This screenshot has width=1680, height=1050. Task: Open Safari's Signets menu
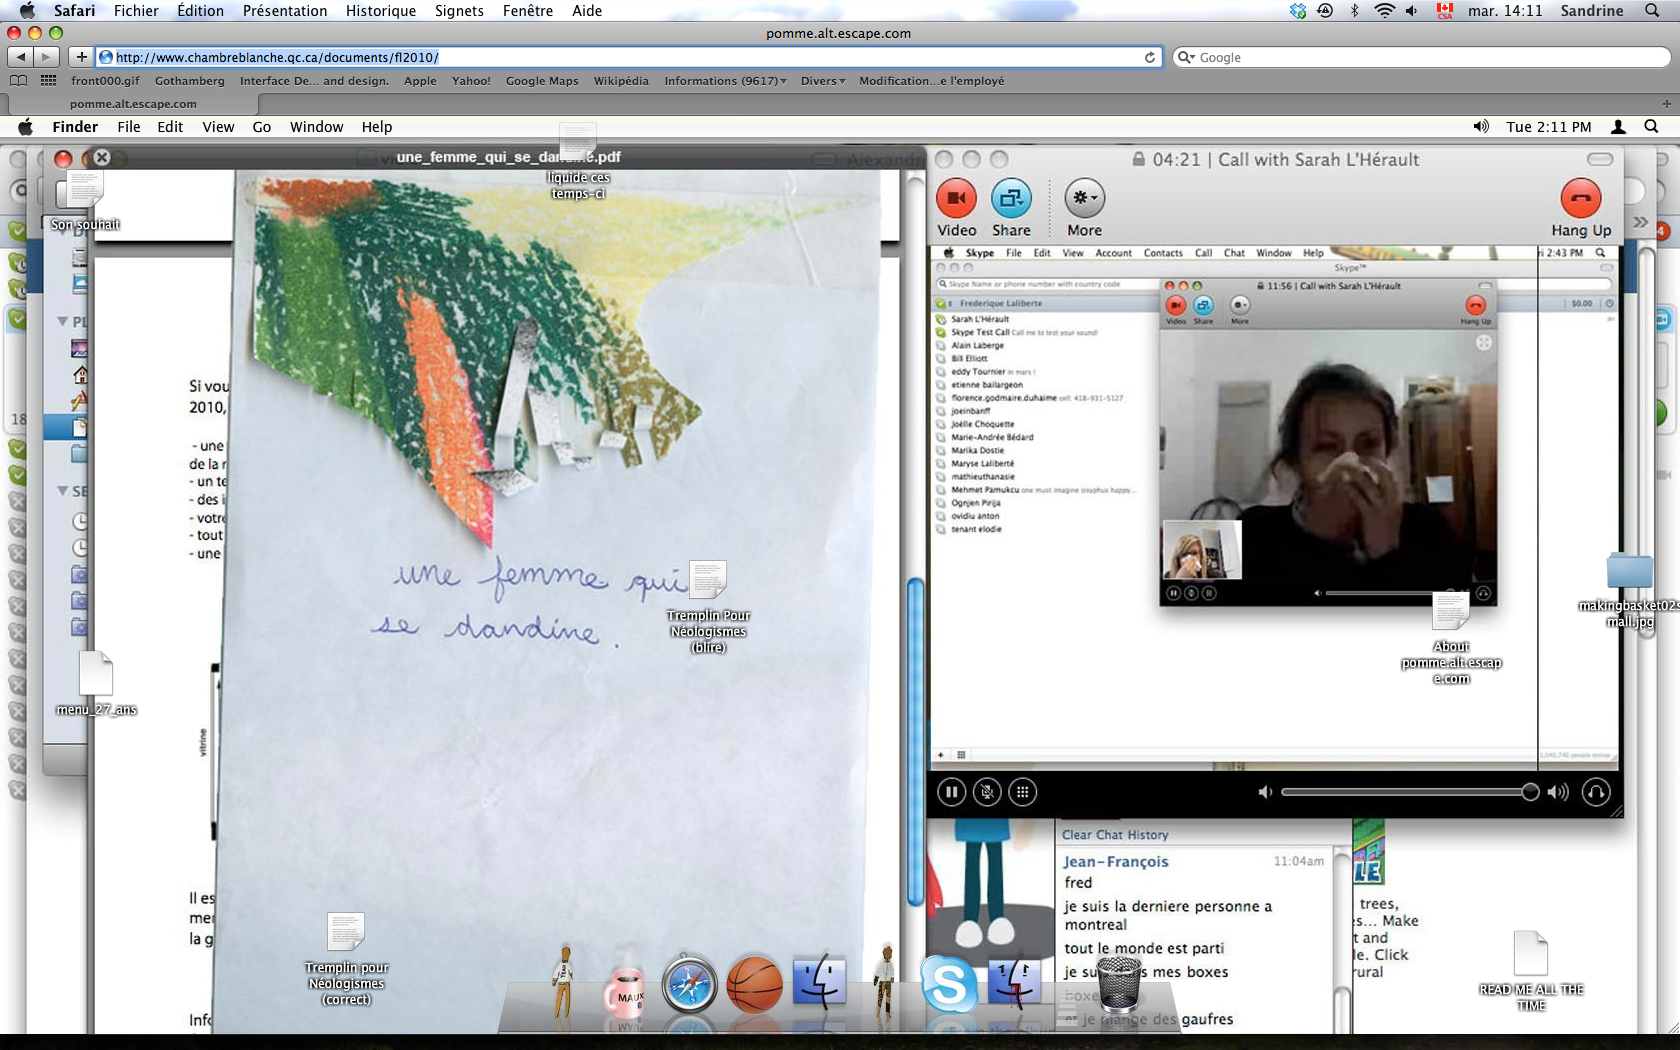click(459, 11)
